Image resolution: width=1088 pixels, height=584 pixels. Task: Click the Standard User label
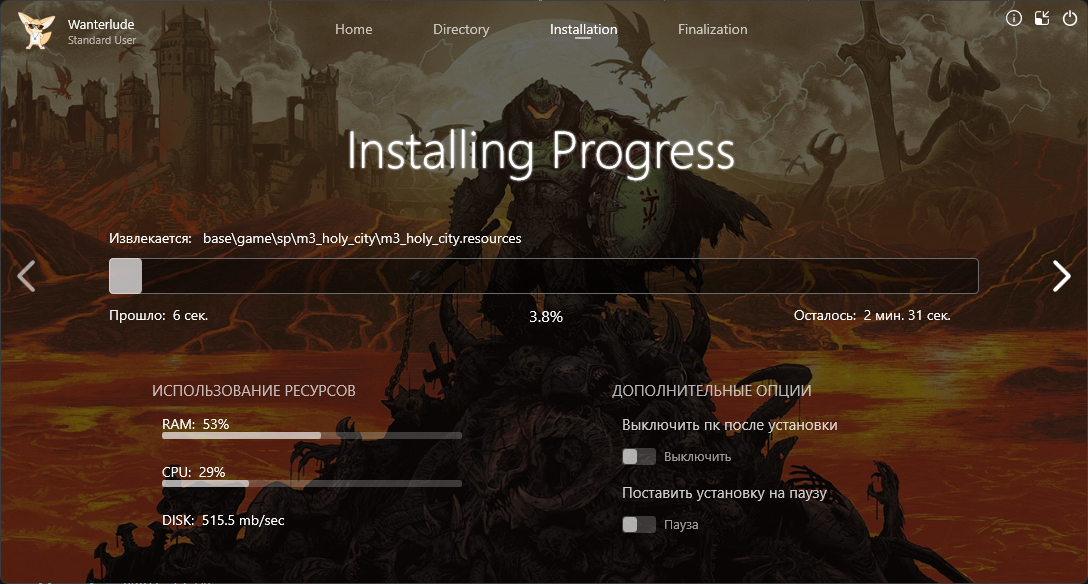[x=101, y=40]
